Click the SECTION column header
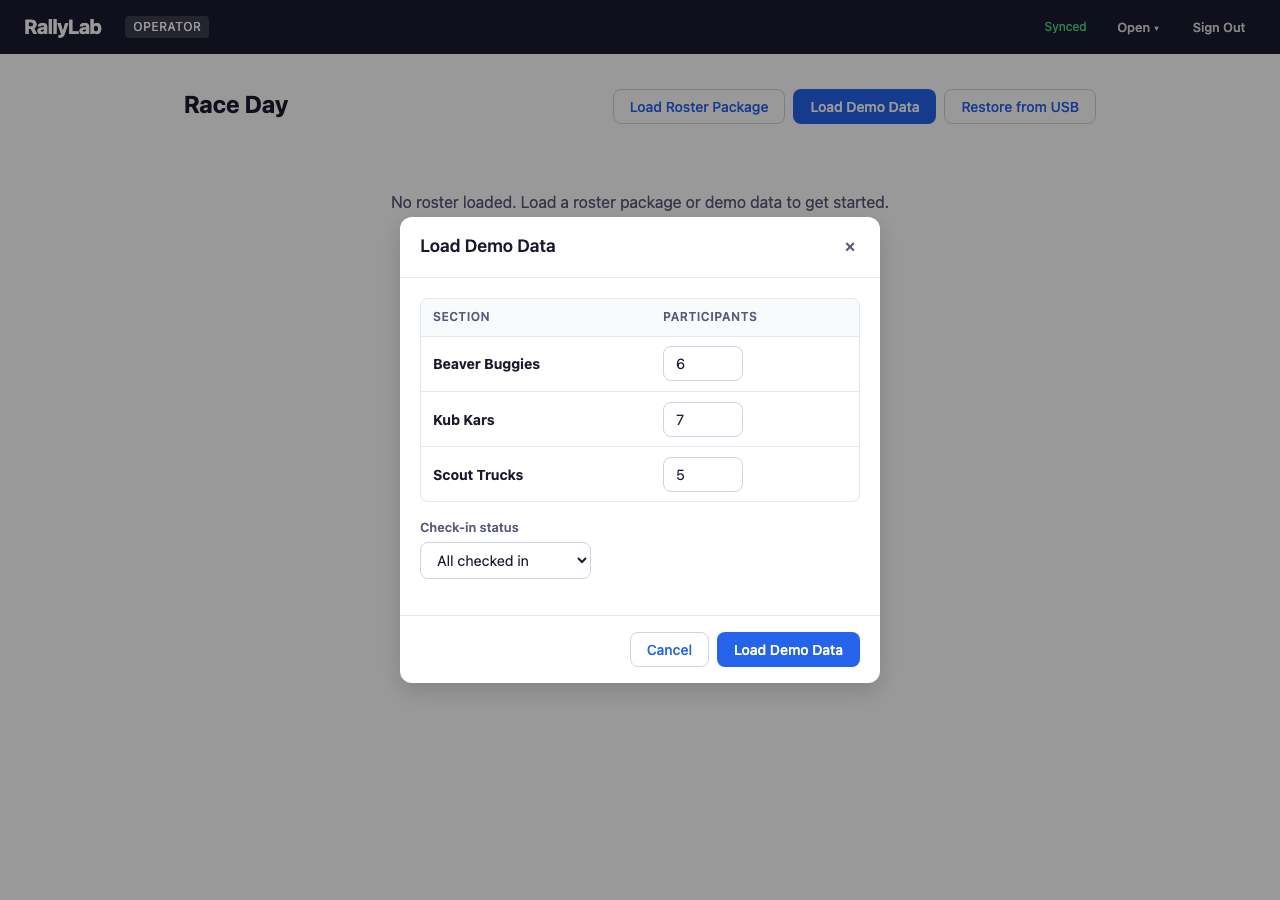 461,317
